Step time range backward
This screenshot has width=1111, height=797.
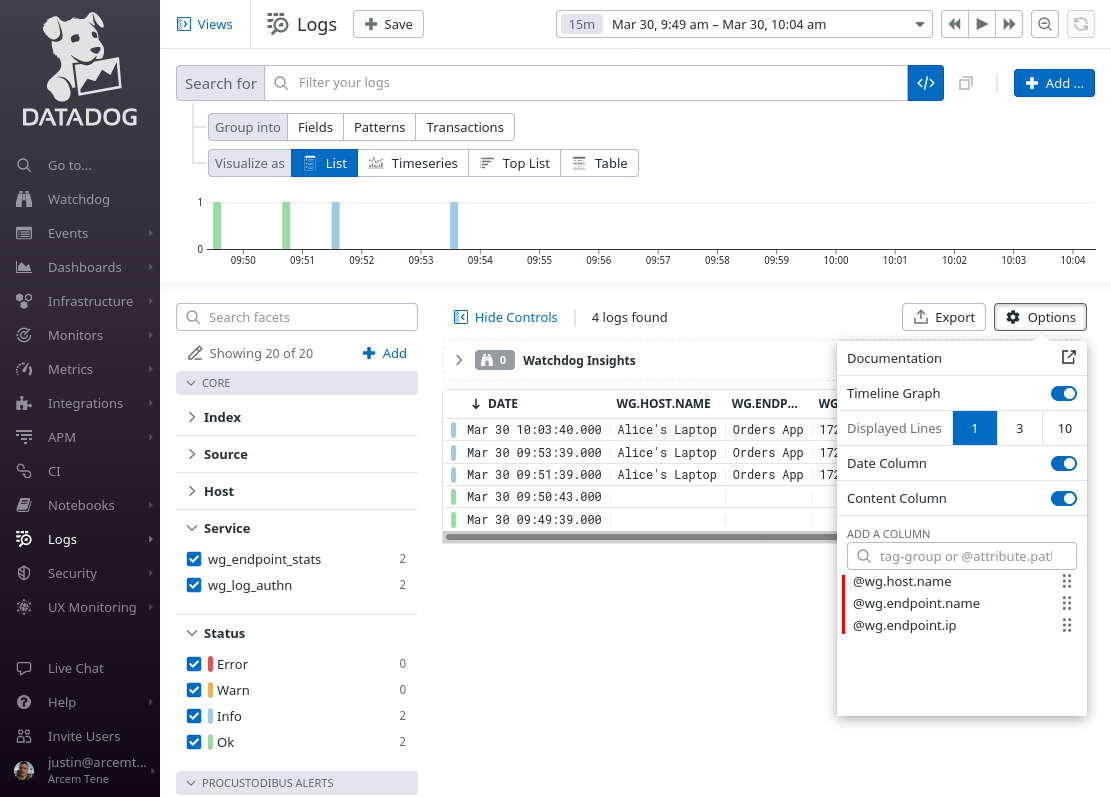(954, 24)
